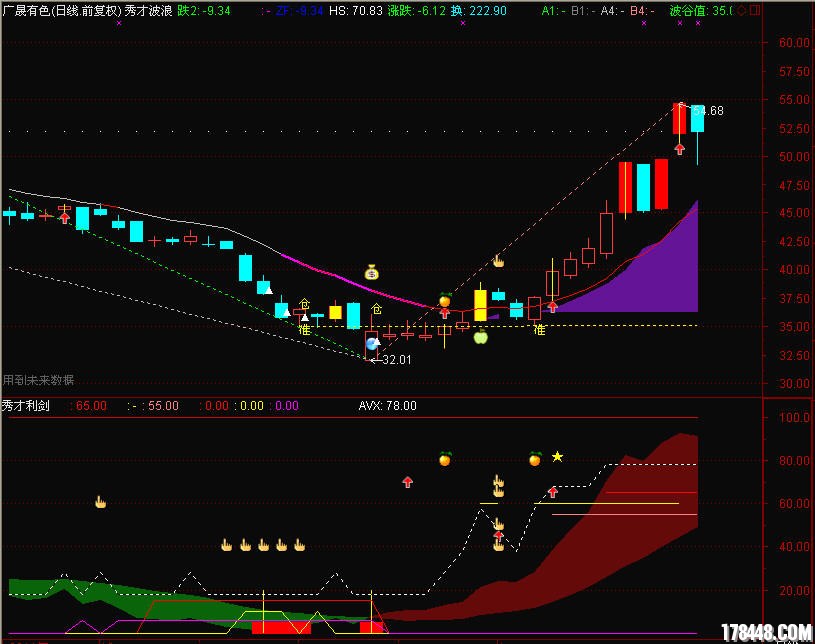The image size is (815, 644).
Task: Click the orange icon beside the star in lower panel
Action: coord(535,458)
